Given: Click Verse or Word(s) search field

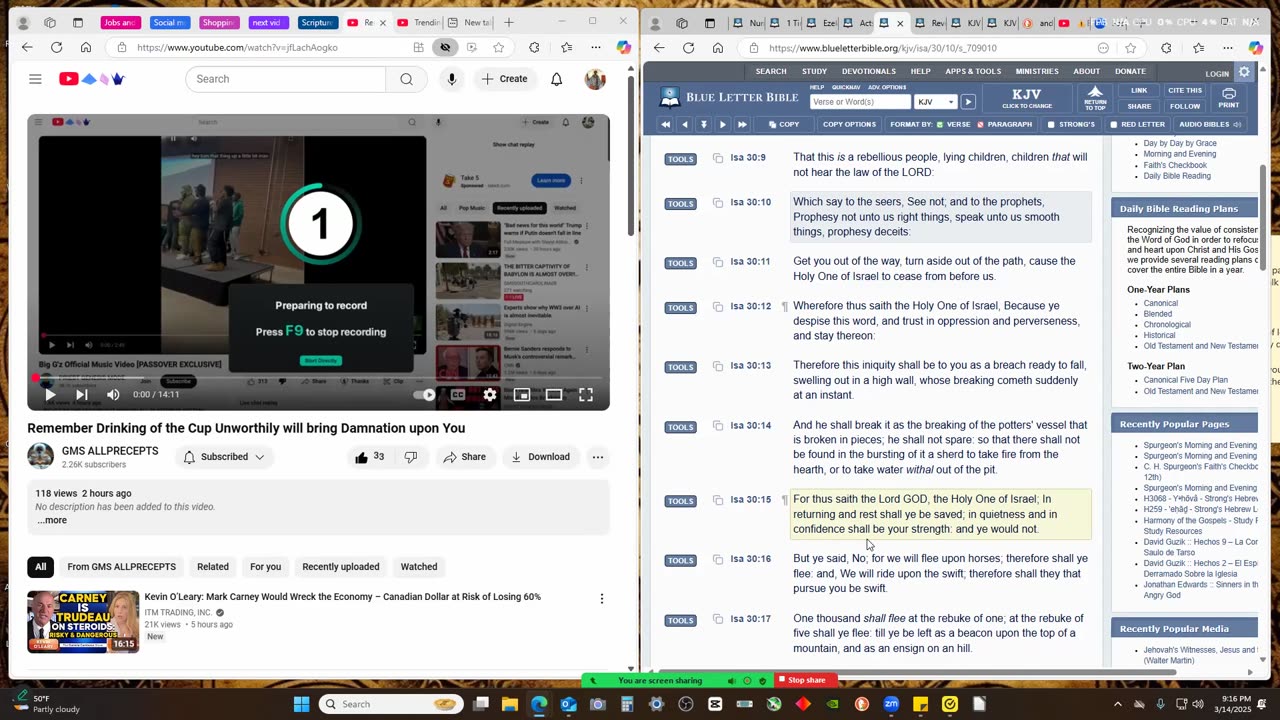Looking at the screenshot, I should [x=860, y=102].
